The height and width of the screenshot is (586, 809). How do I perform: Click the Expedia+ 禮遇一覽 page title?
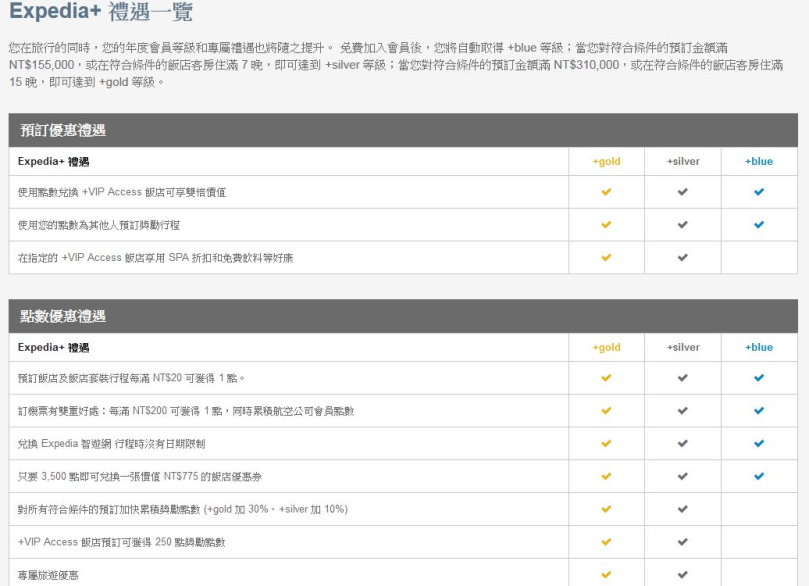[x=101, y=11]
